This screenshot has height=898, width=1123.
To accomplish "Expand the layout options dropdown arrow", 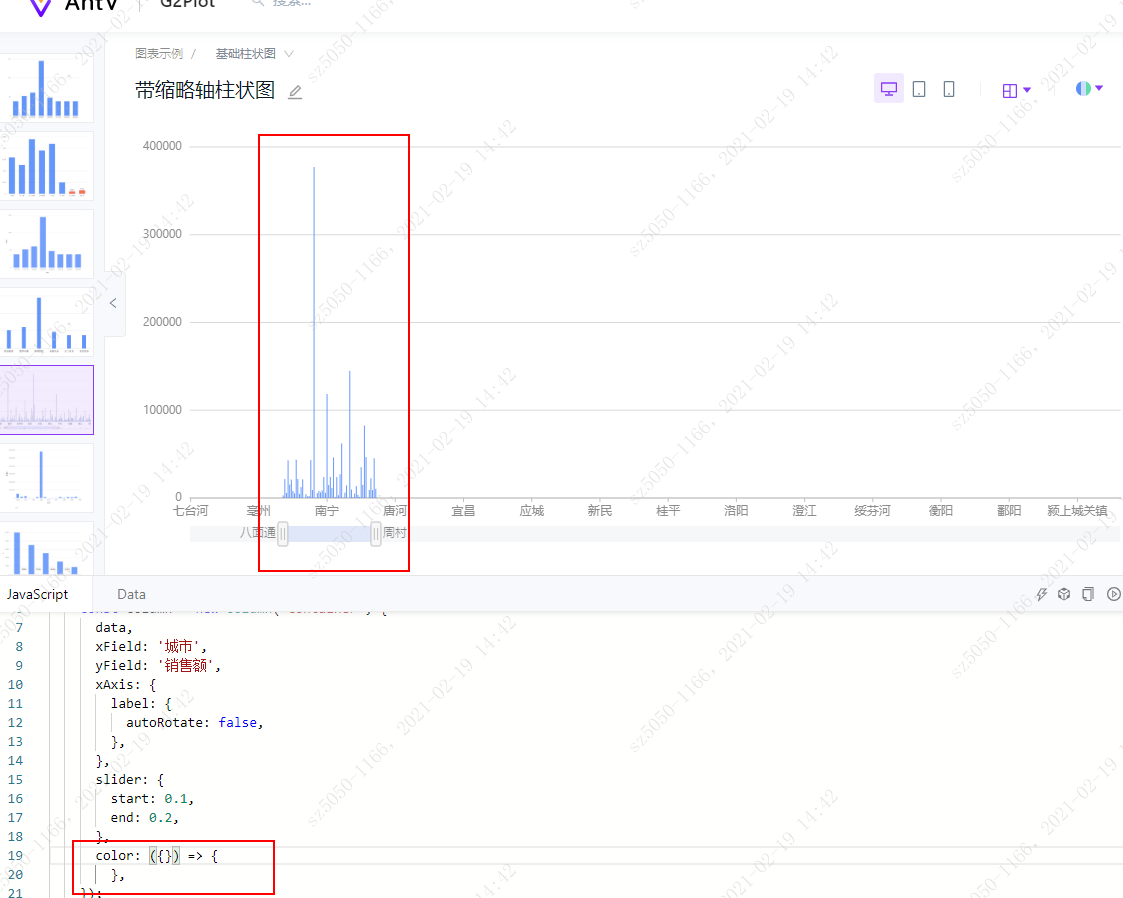I will pyautogui.click(x=1025, y=89).
